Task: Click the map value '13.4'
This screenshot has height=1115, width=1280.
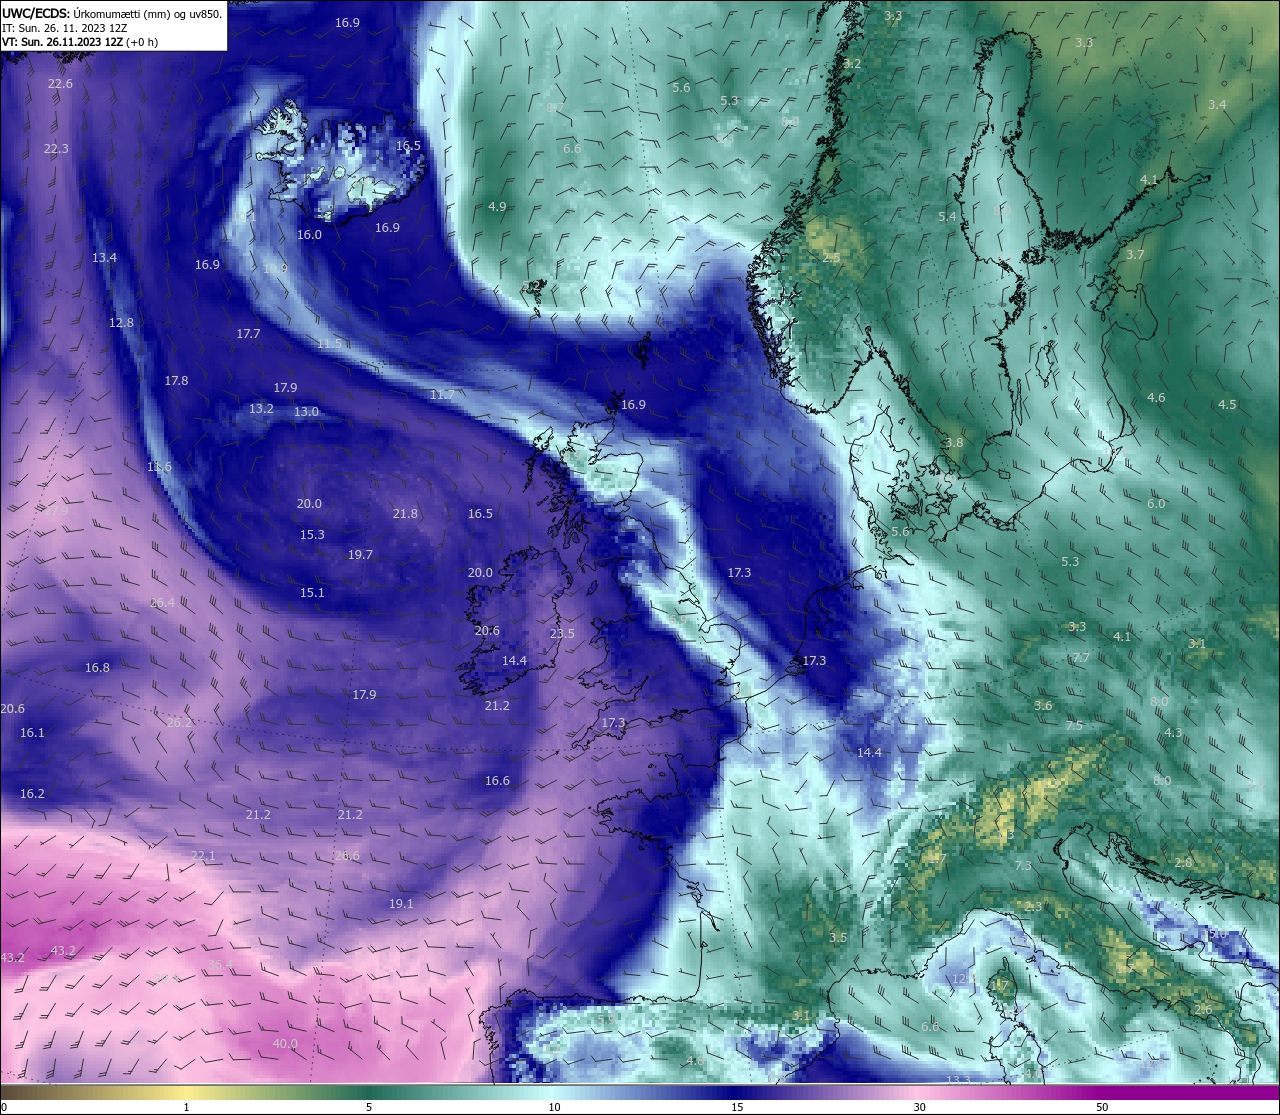Action: [x=104, y=258]
